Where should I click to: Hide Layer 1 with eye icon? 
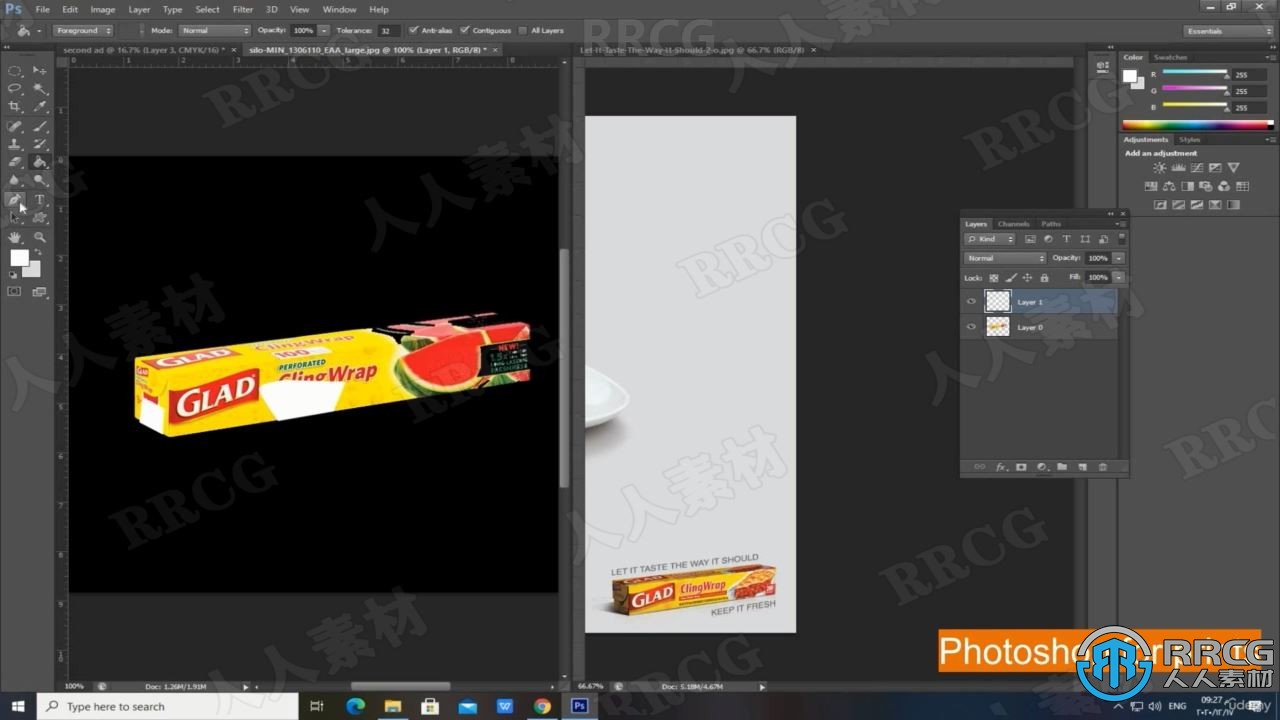971,301
